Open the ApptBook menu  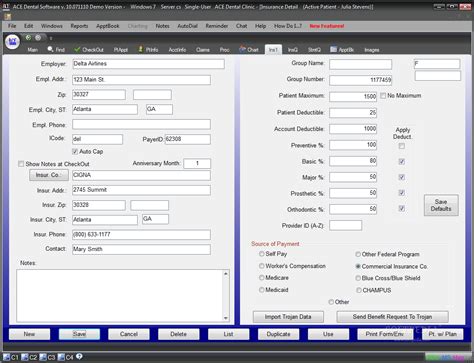coord(108,26)
